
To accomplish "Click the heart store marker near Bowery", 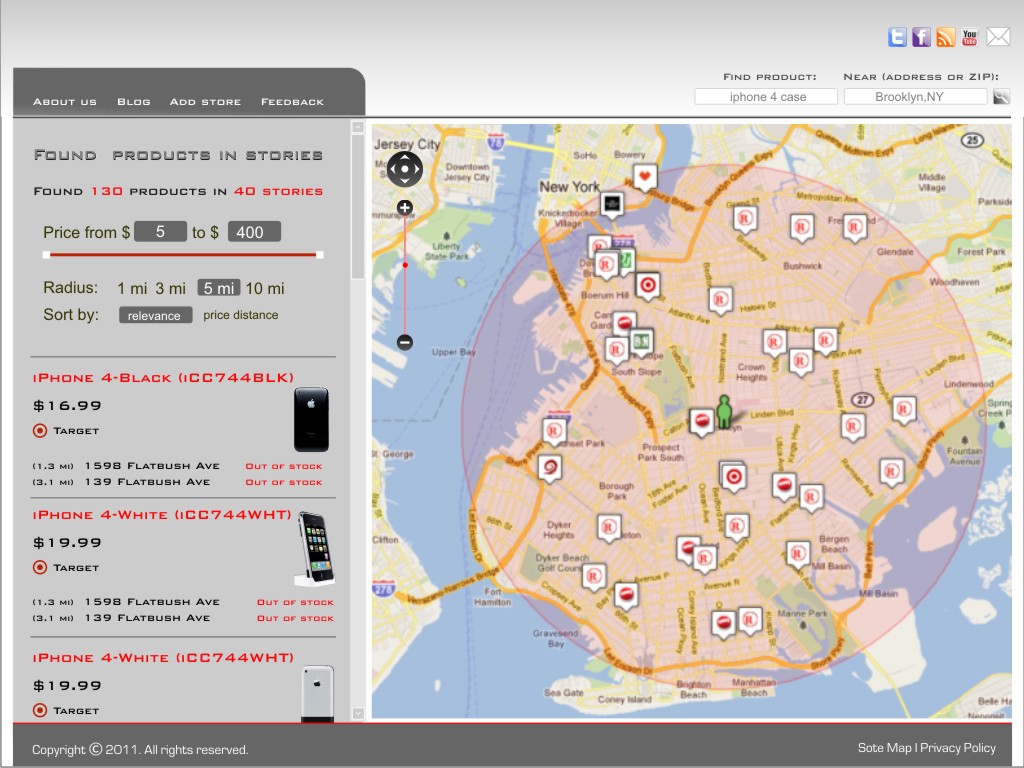I will pos(645,176).
